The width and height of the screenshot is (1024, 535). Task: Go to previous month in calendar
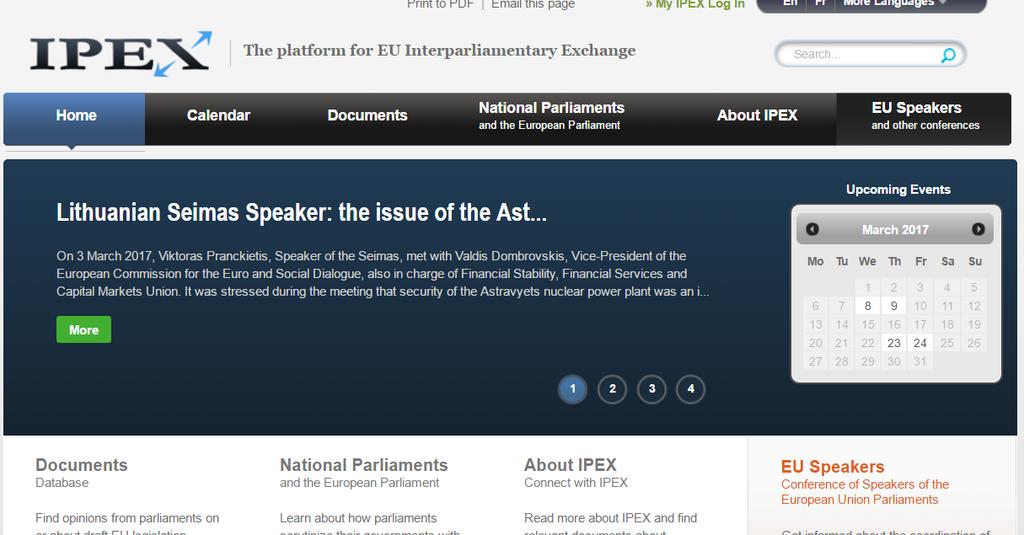pos(812,229)
